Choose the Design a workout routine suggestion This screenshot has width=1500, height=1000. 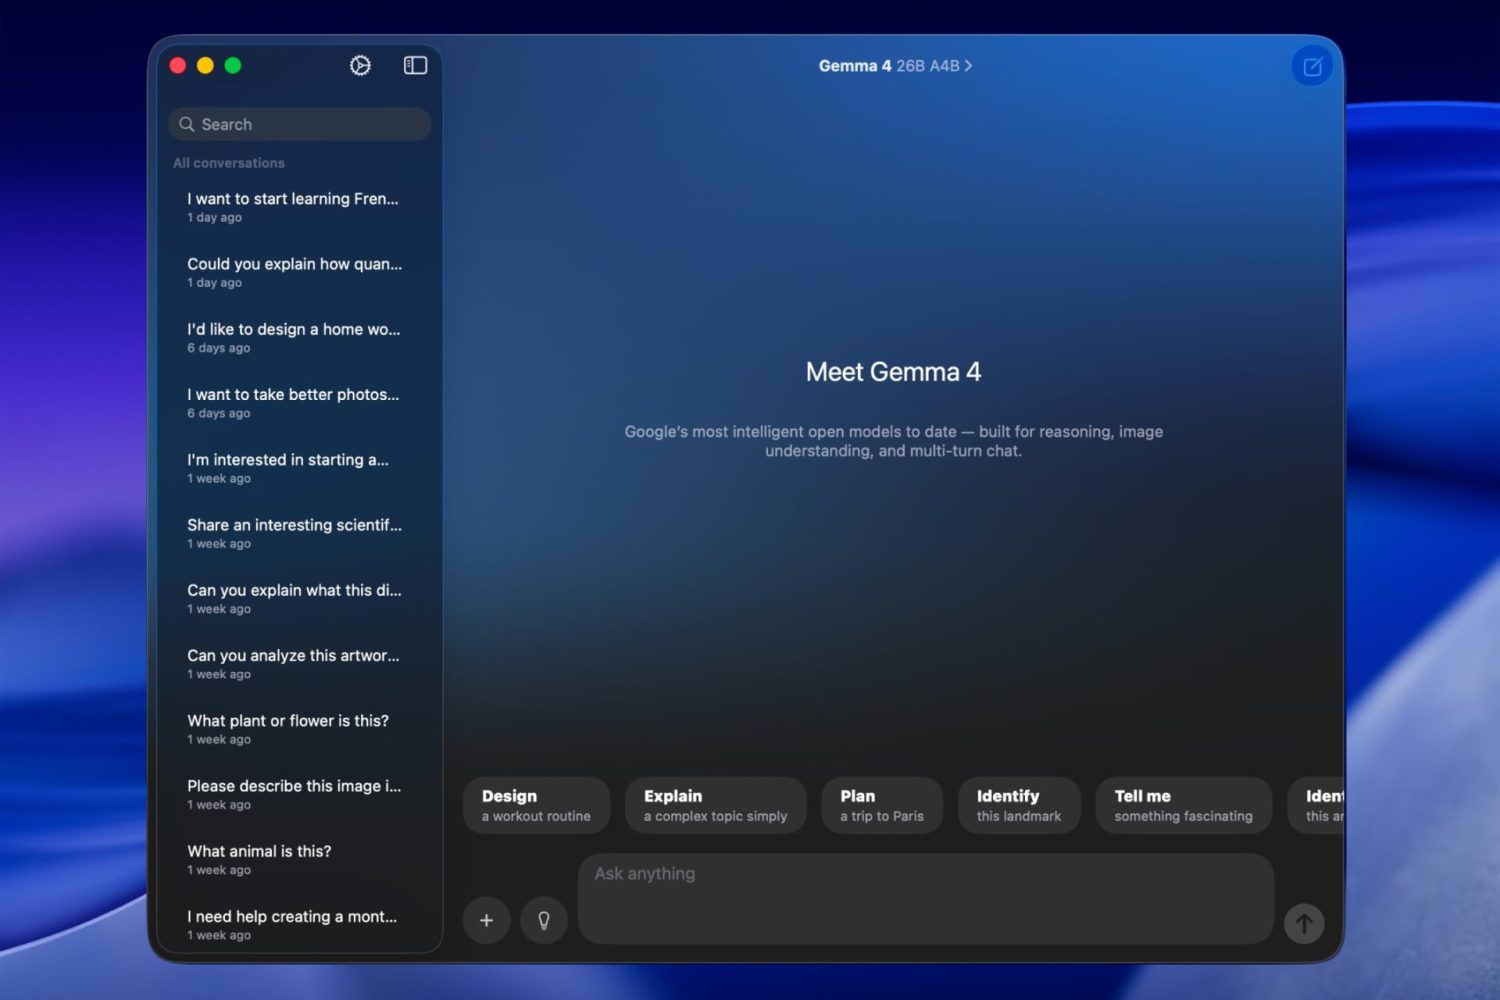click(537, 805)
